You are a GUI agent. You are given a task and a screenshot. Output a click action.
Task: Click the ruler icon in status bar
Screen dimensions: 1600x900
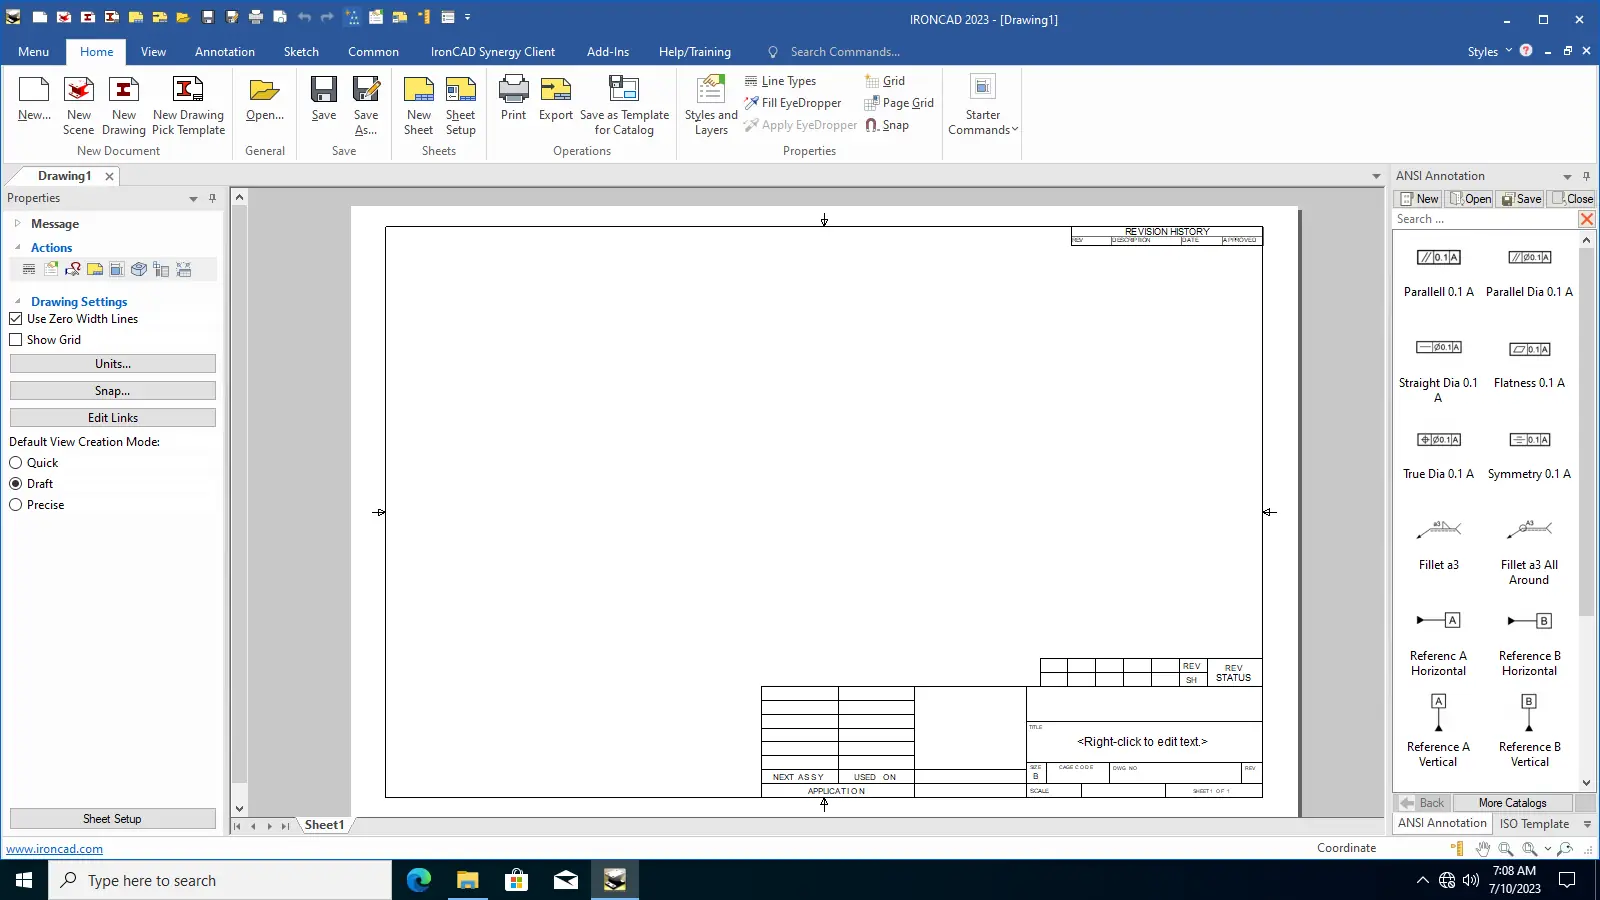pyautogui.click(x=1458, y=849)
